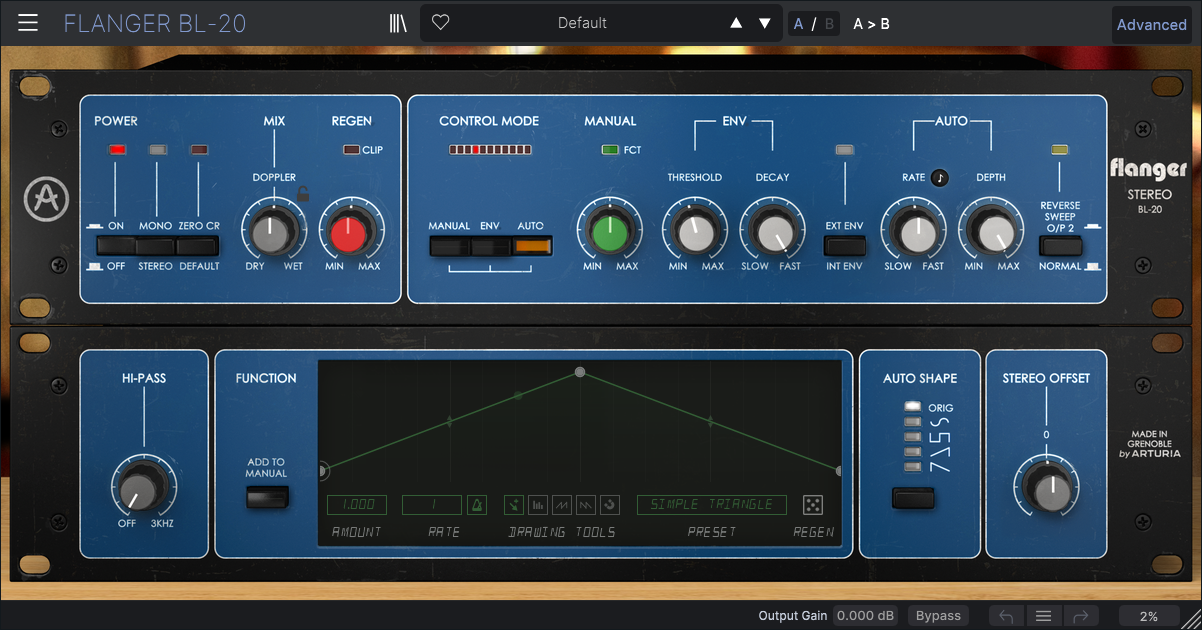Switch to the AUTO control mode

click(x=532, y=246)
